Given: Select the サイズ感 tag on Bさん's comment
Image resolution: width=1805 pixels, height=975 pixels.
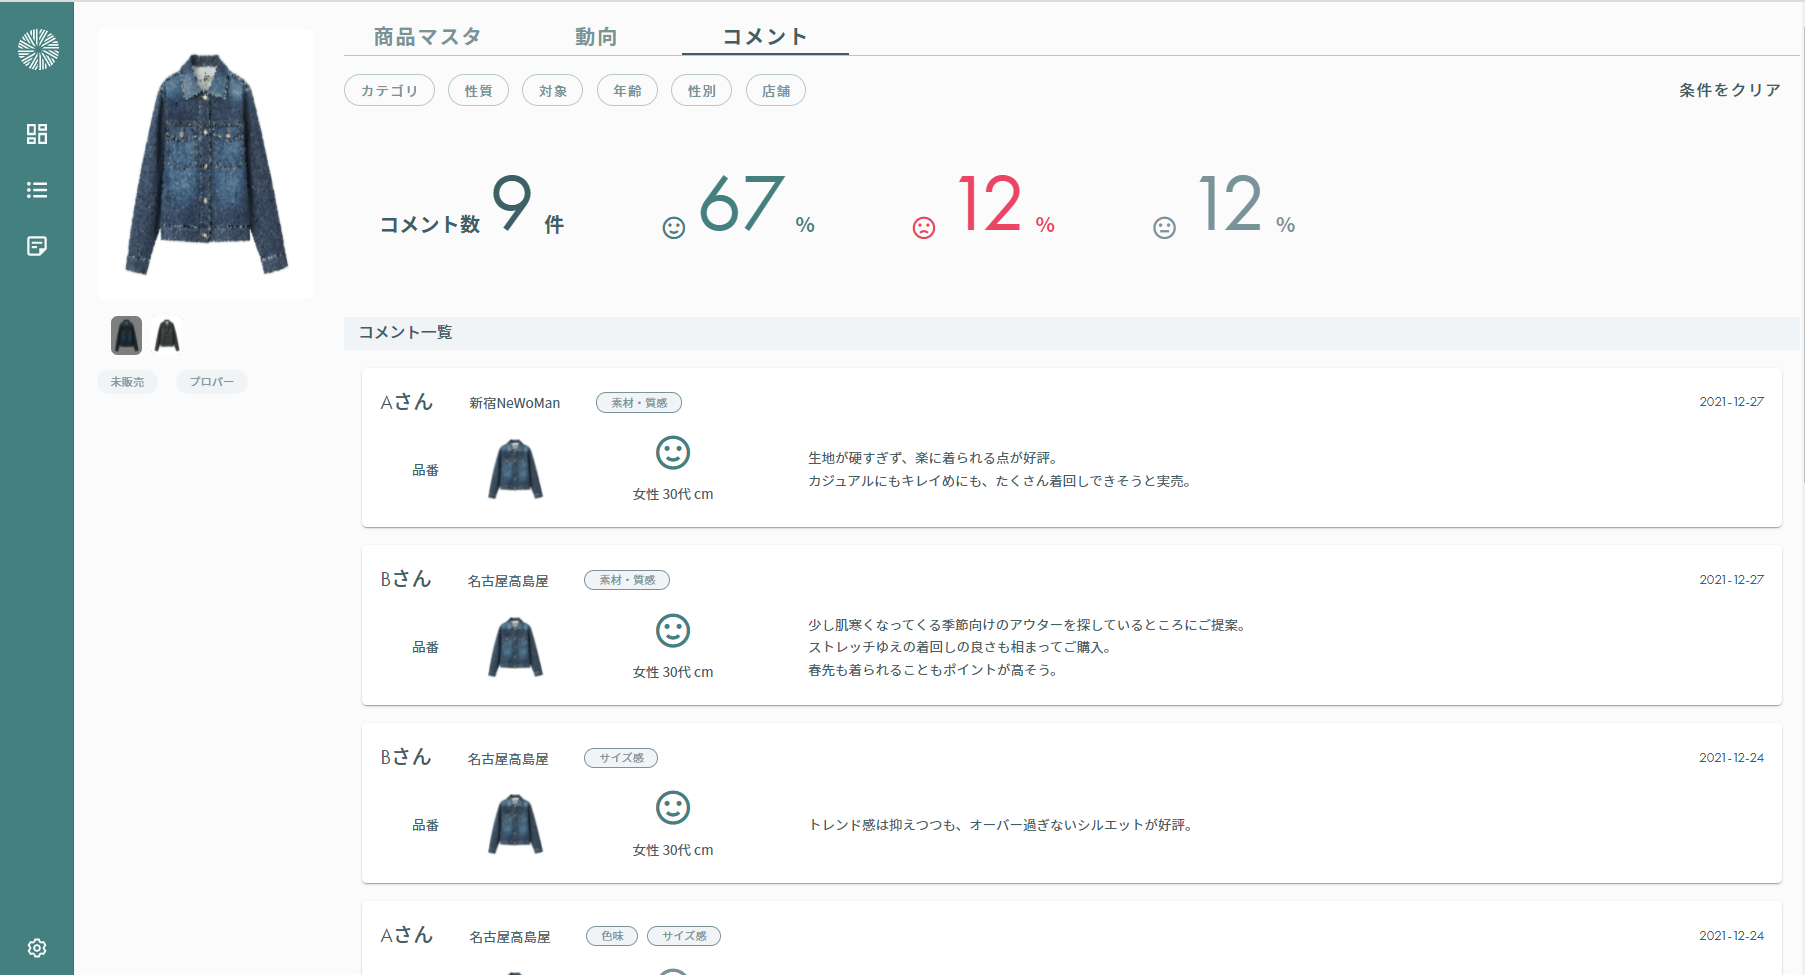Looking at the screenshot, I should tap(621, 757).
